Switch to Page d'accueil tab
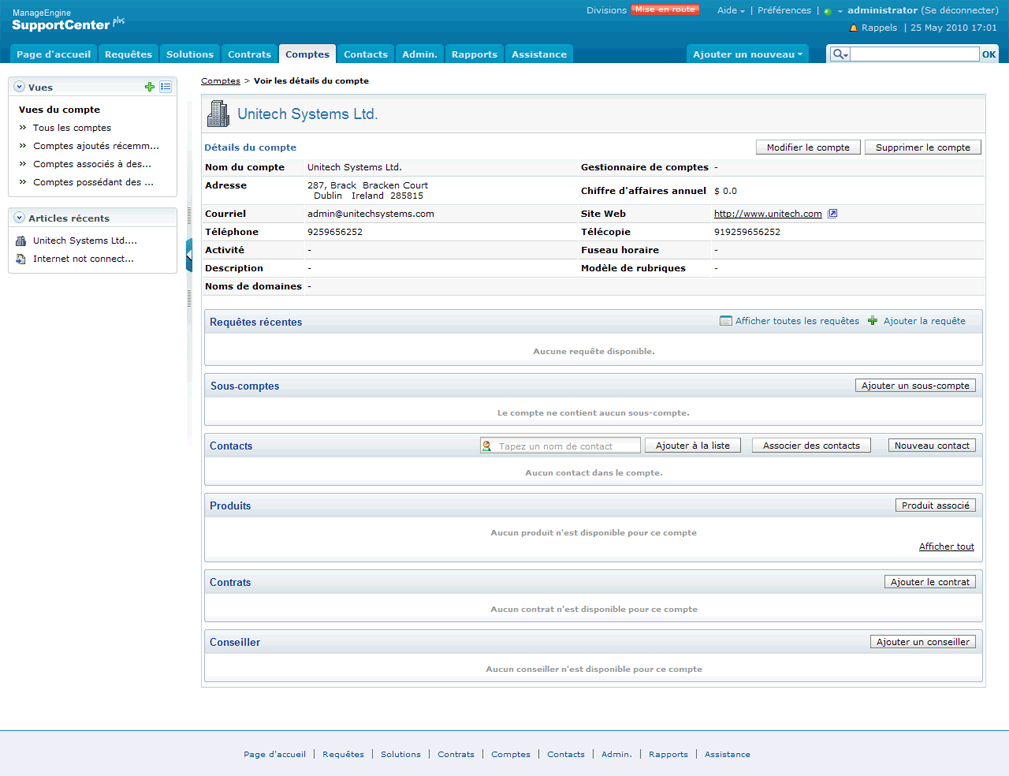Viewport: 1009px width, 776px height. click(53, 55)
